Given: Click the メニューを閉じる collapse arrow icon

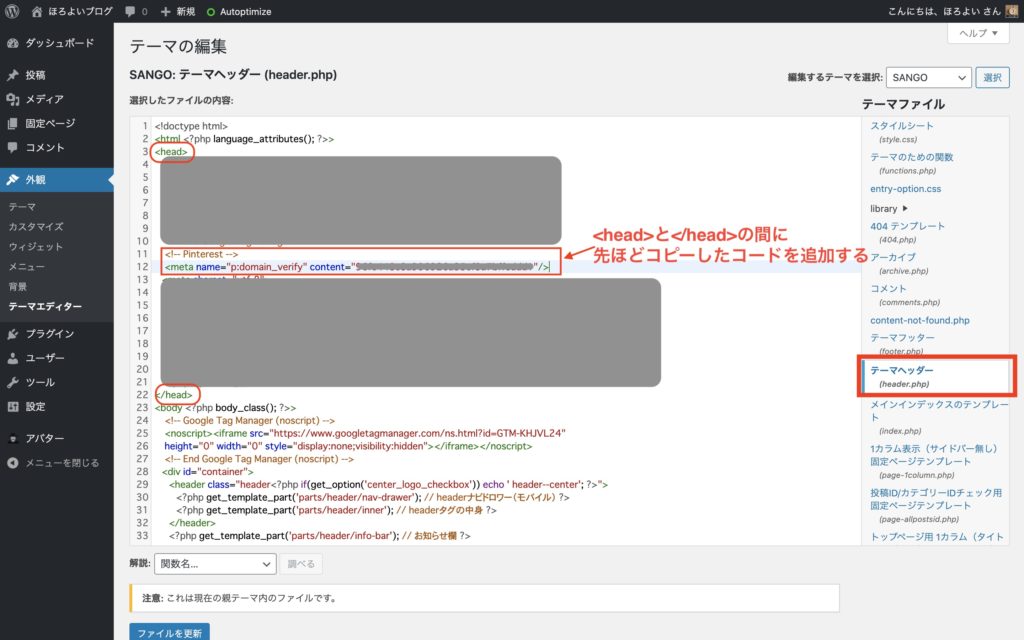Looking at the screenshot, I should click(12, 462).
